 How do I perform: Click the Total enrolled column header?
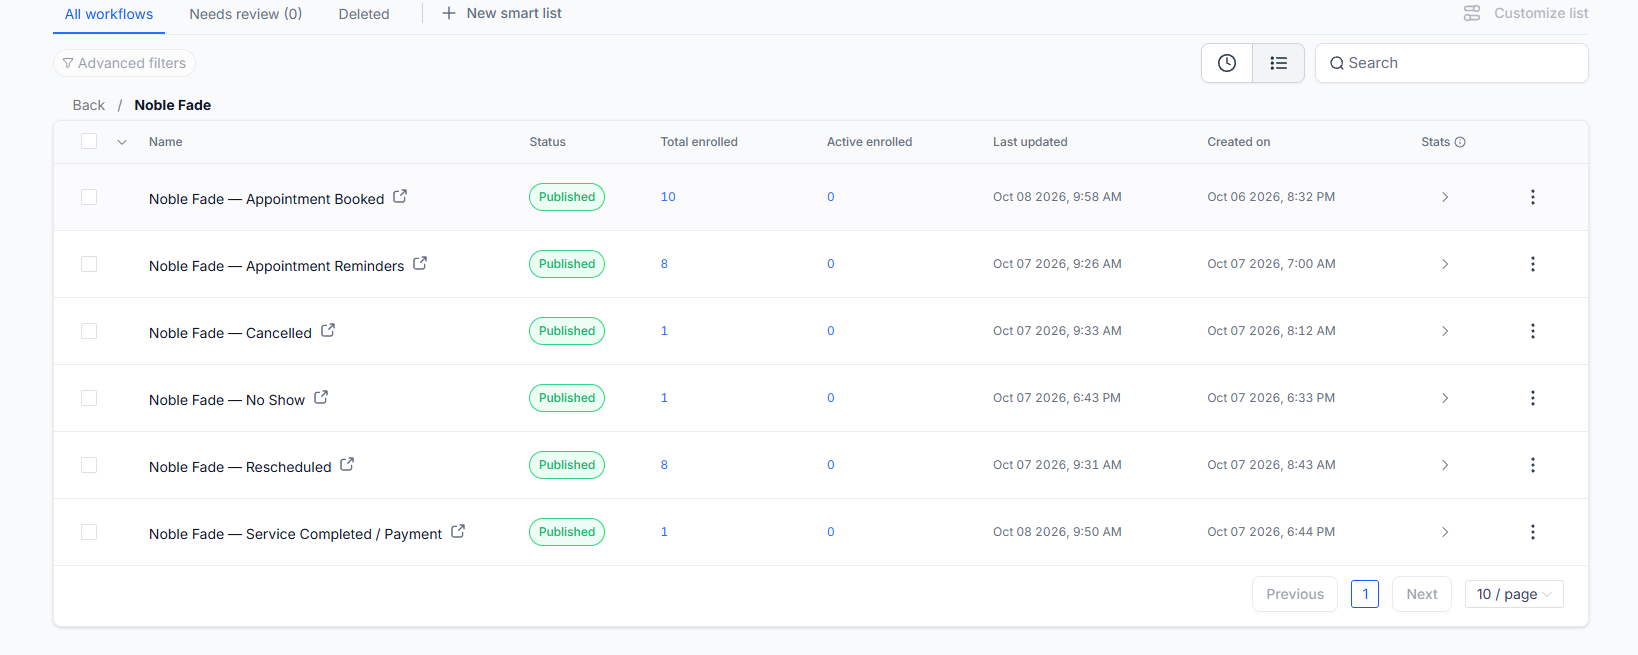coord(699,142)
